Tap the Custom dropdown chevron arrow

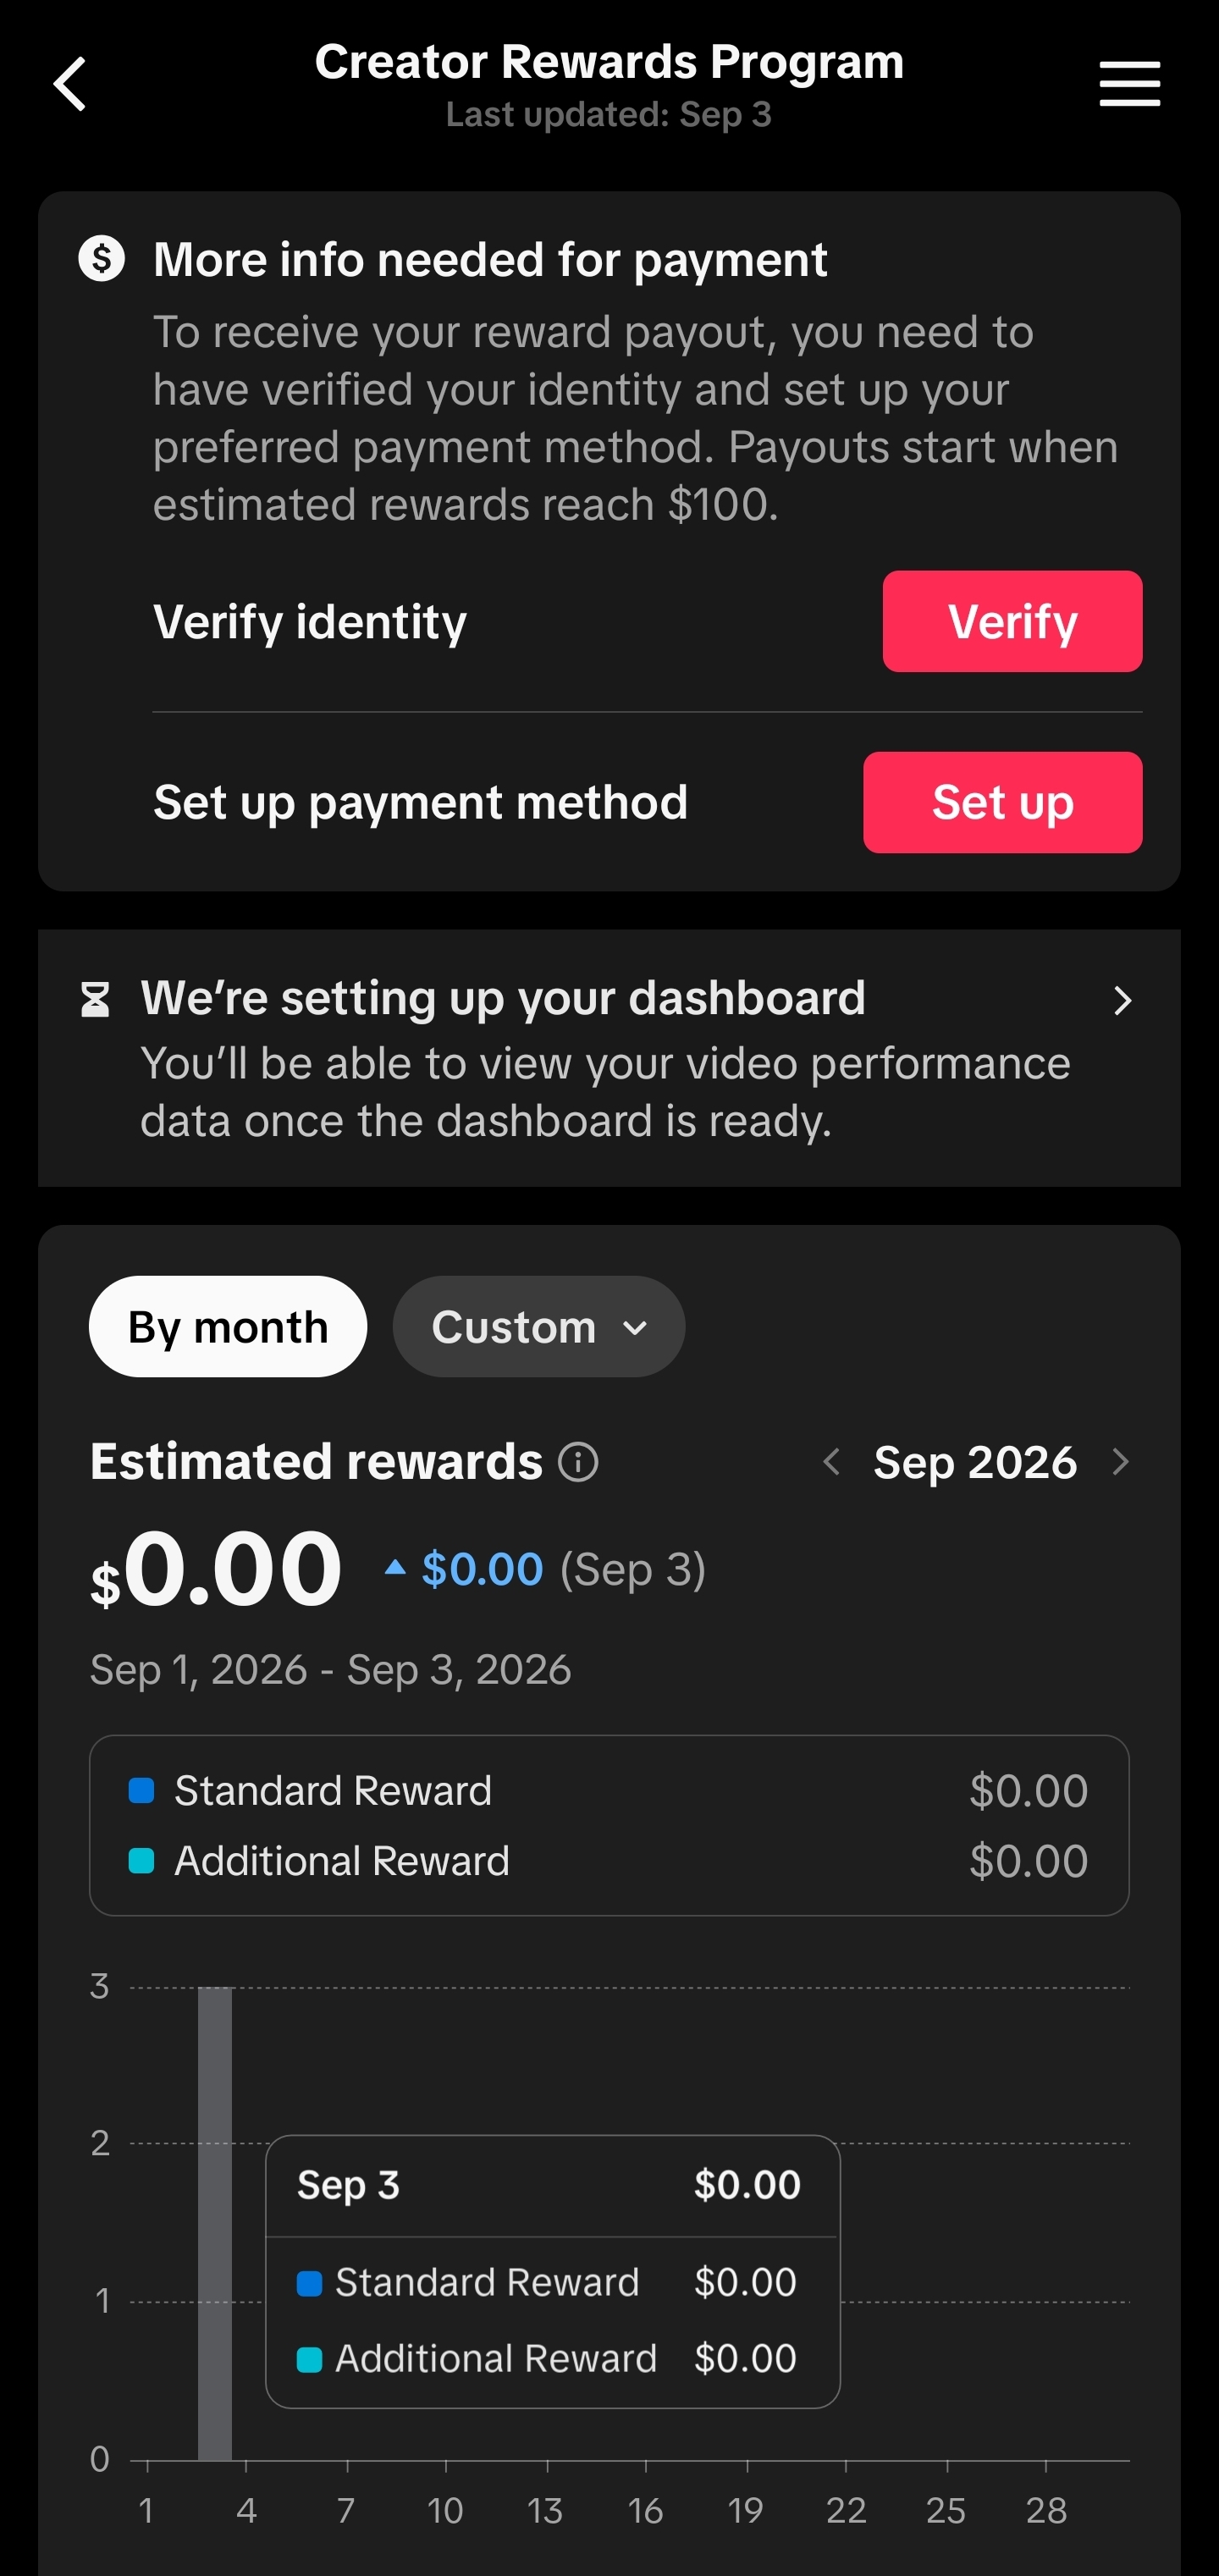(634, 1328)
